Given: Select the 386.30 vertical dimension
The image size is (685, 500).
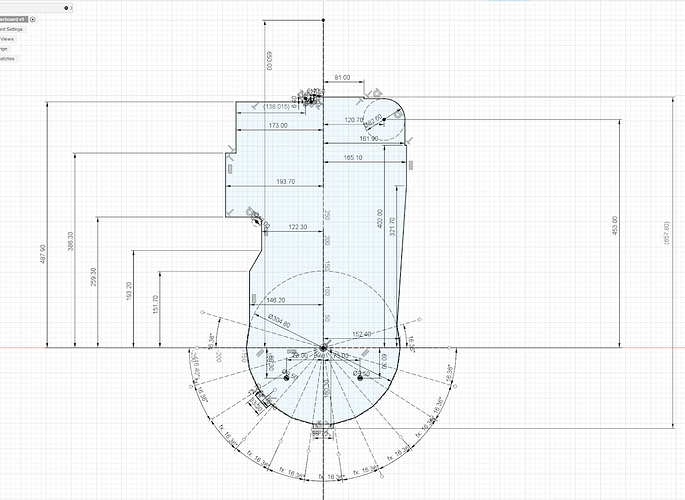Looking at the screenshot, I should coord(70,241).
